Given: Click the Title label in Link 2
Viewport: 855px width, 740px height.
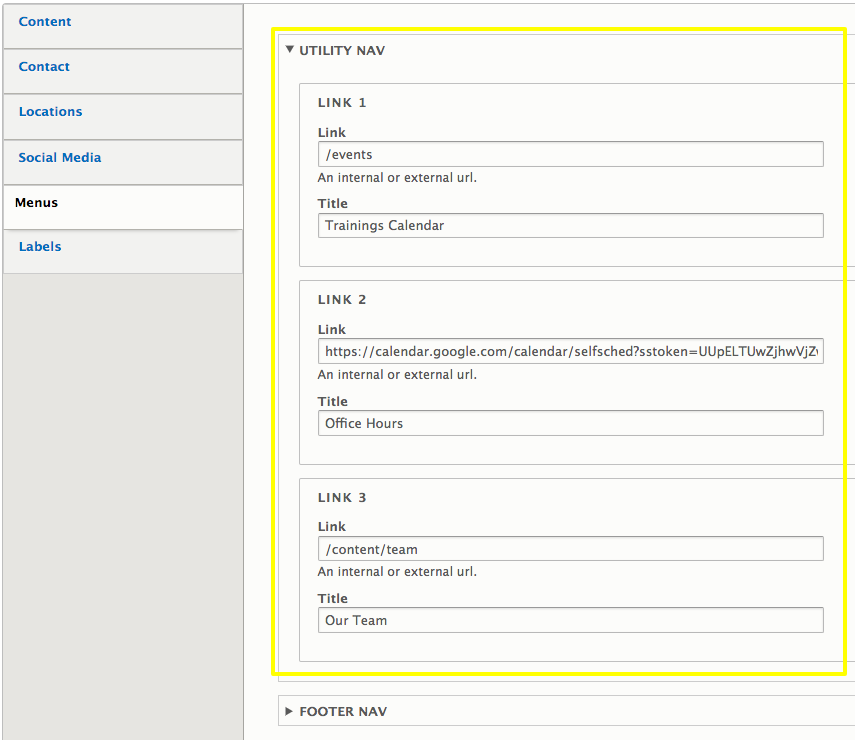Looking at the screenshot, I should (333, 401).
